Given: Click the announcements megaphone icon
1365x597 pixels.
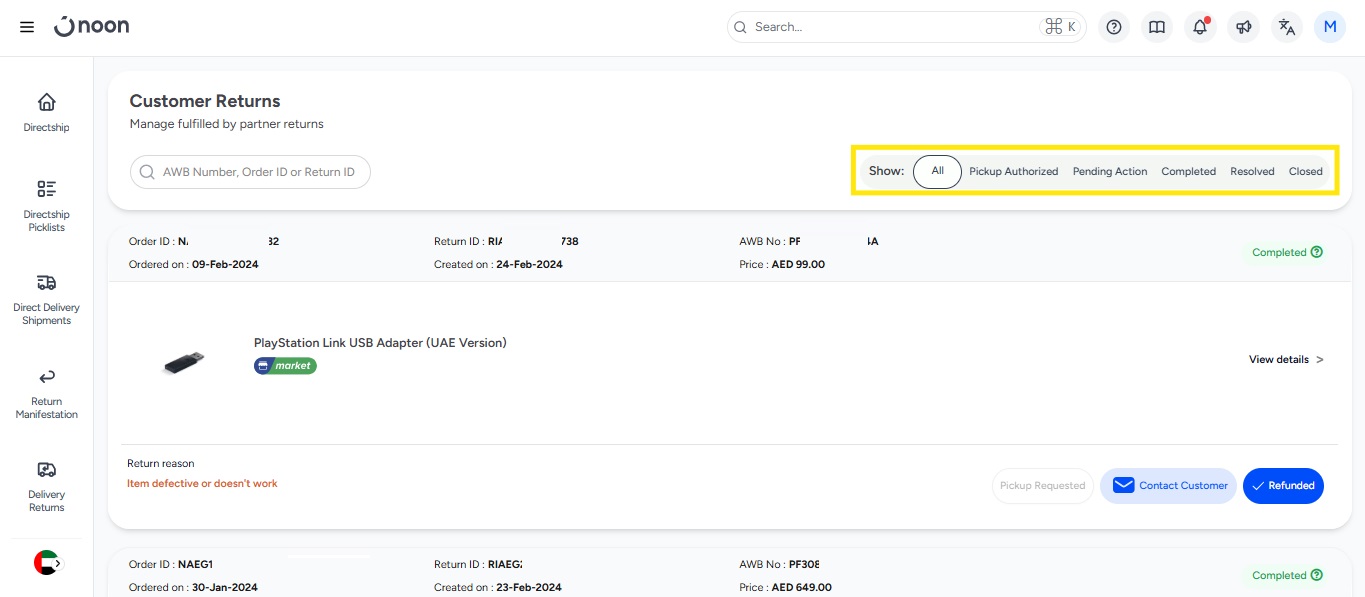Looking at the screenshot, I should (1244, 27).
